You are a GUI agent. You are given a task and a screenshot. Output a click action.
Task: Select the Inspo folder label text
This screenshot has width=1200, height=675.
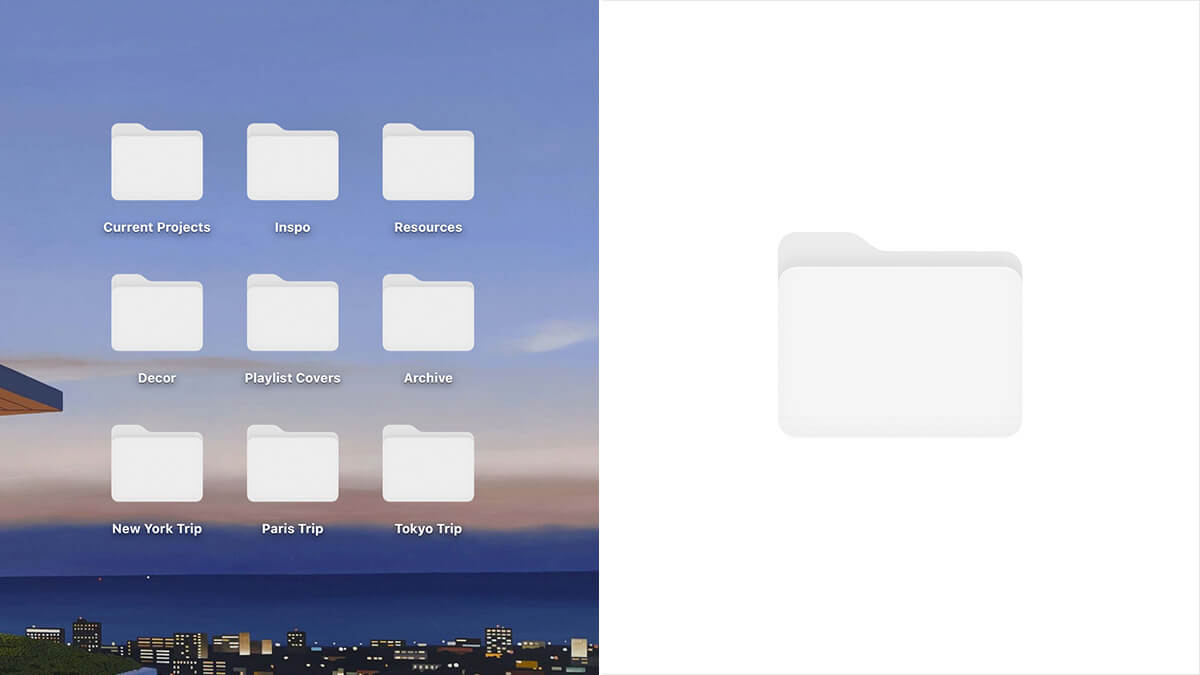pos(292,227)
